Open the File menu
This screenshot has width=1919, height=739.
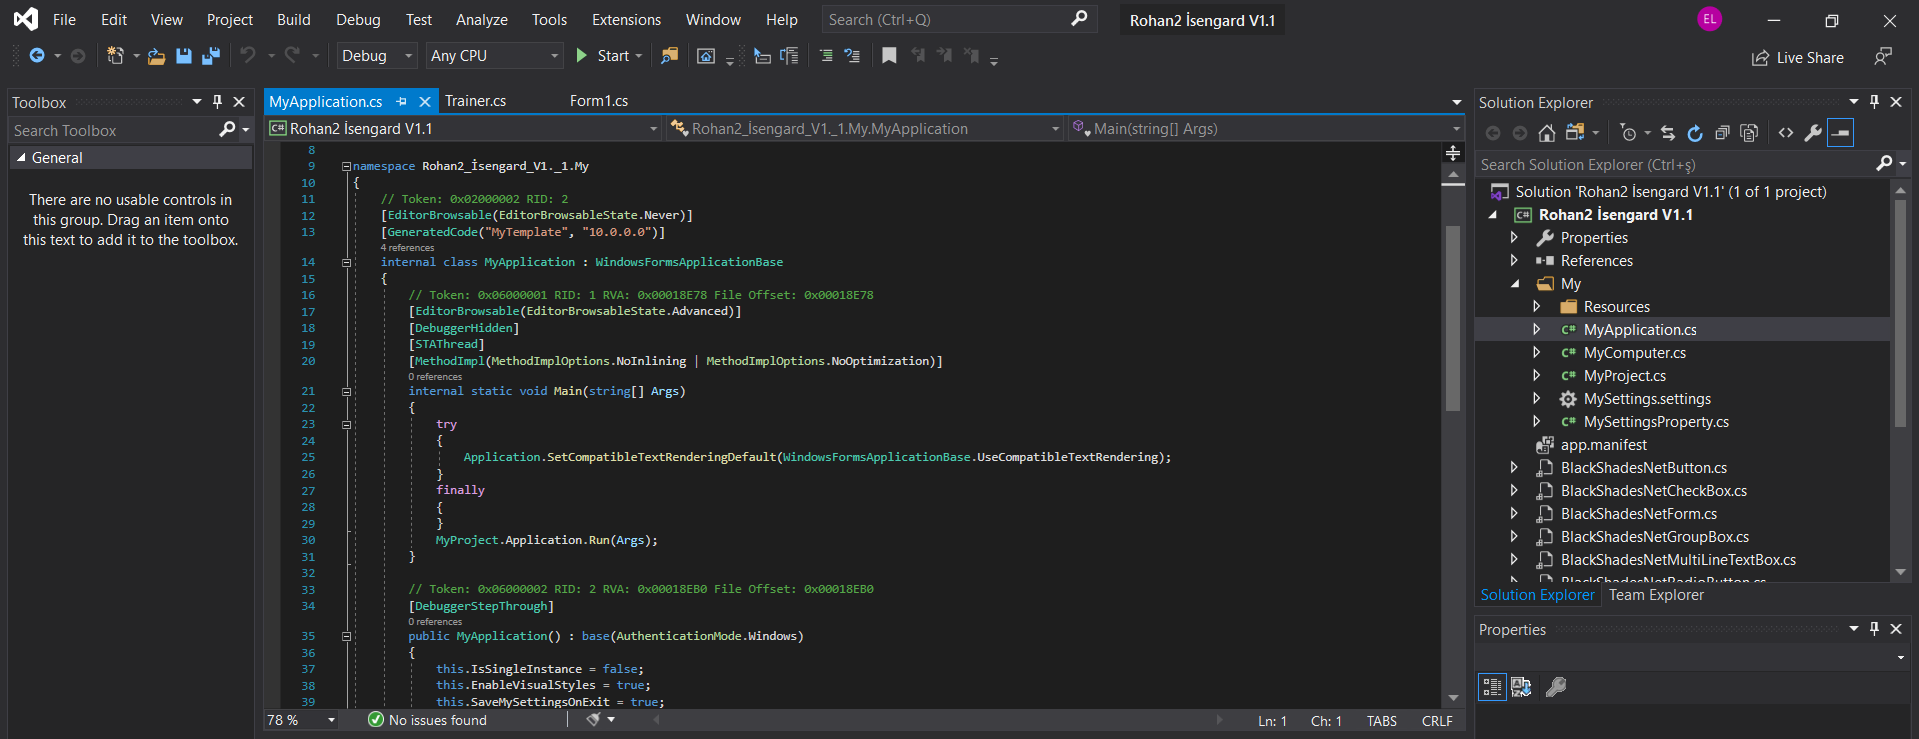(64, 20)
